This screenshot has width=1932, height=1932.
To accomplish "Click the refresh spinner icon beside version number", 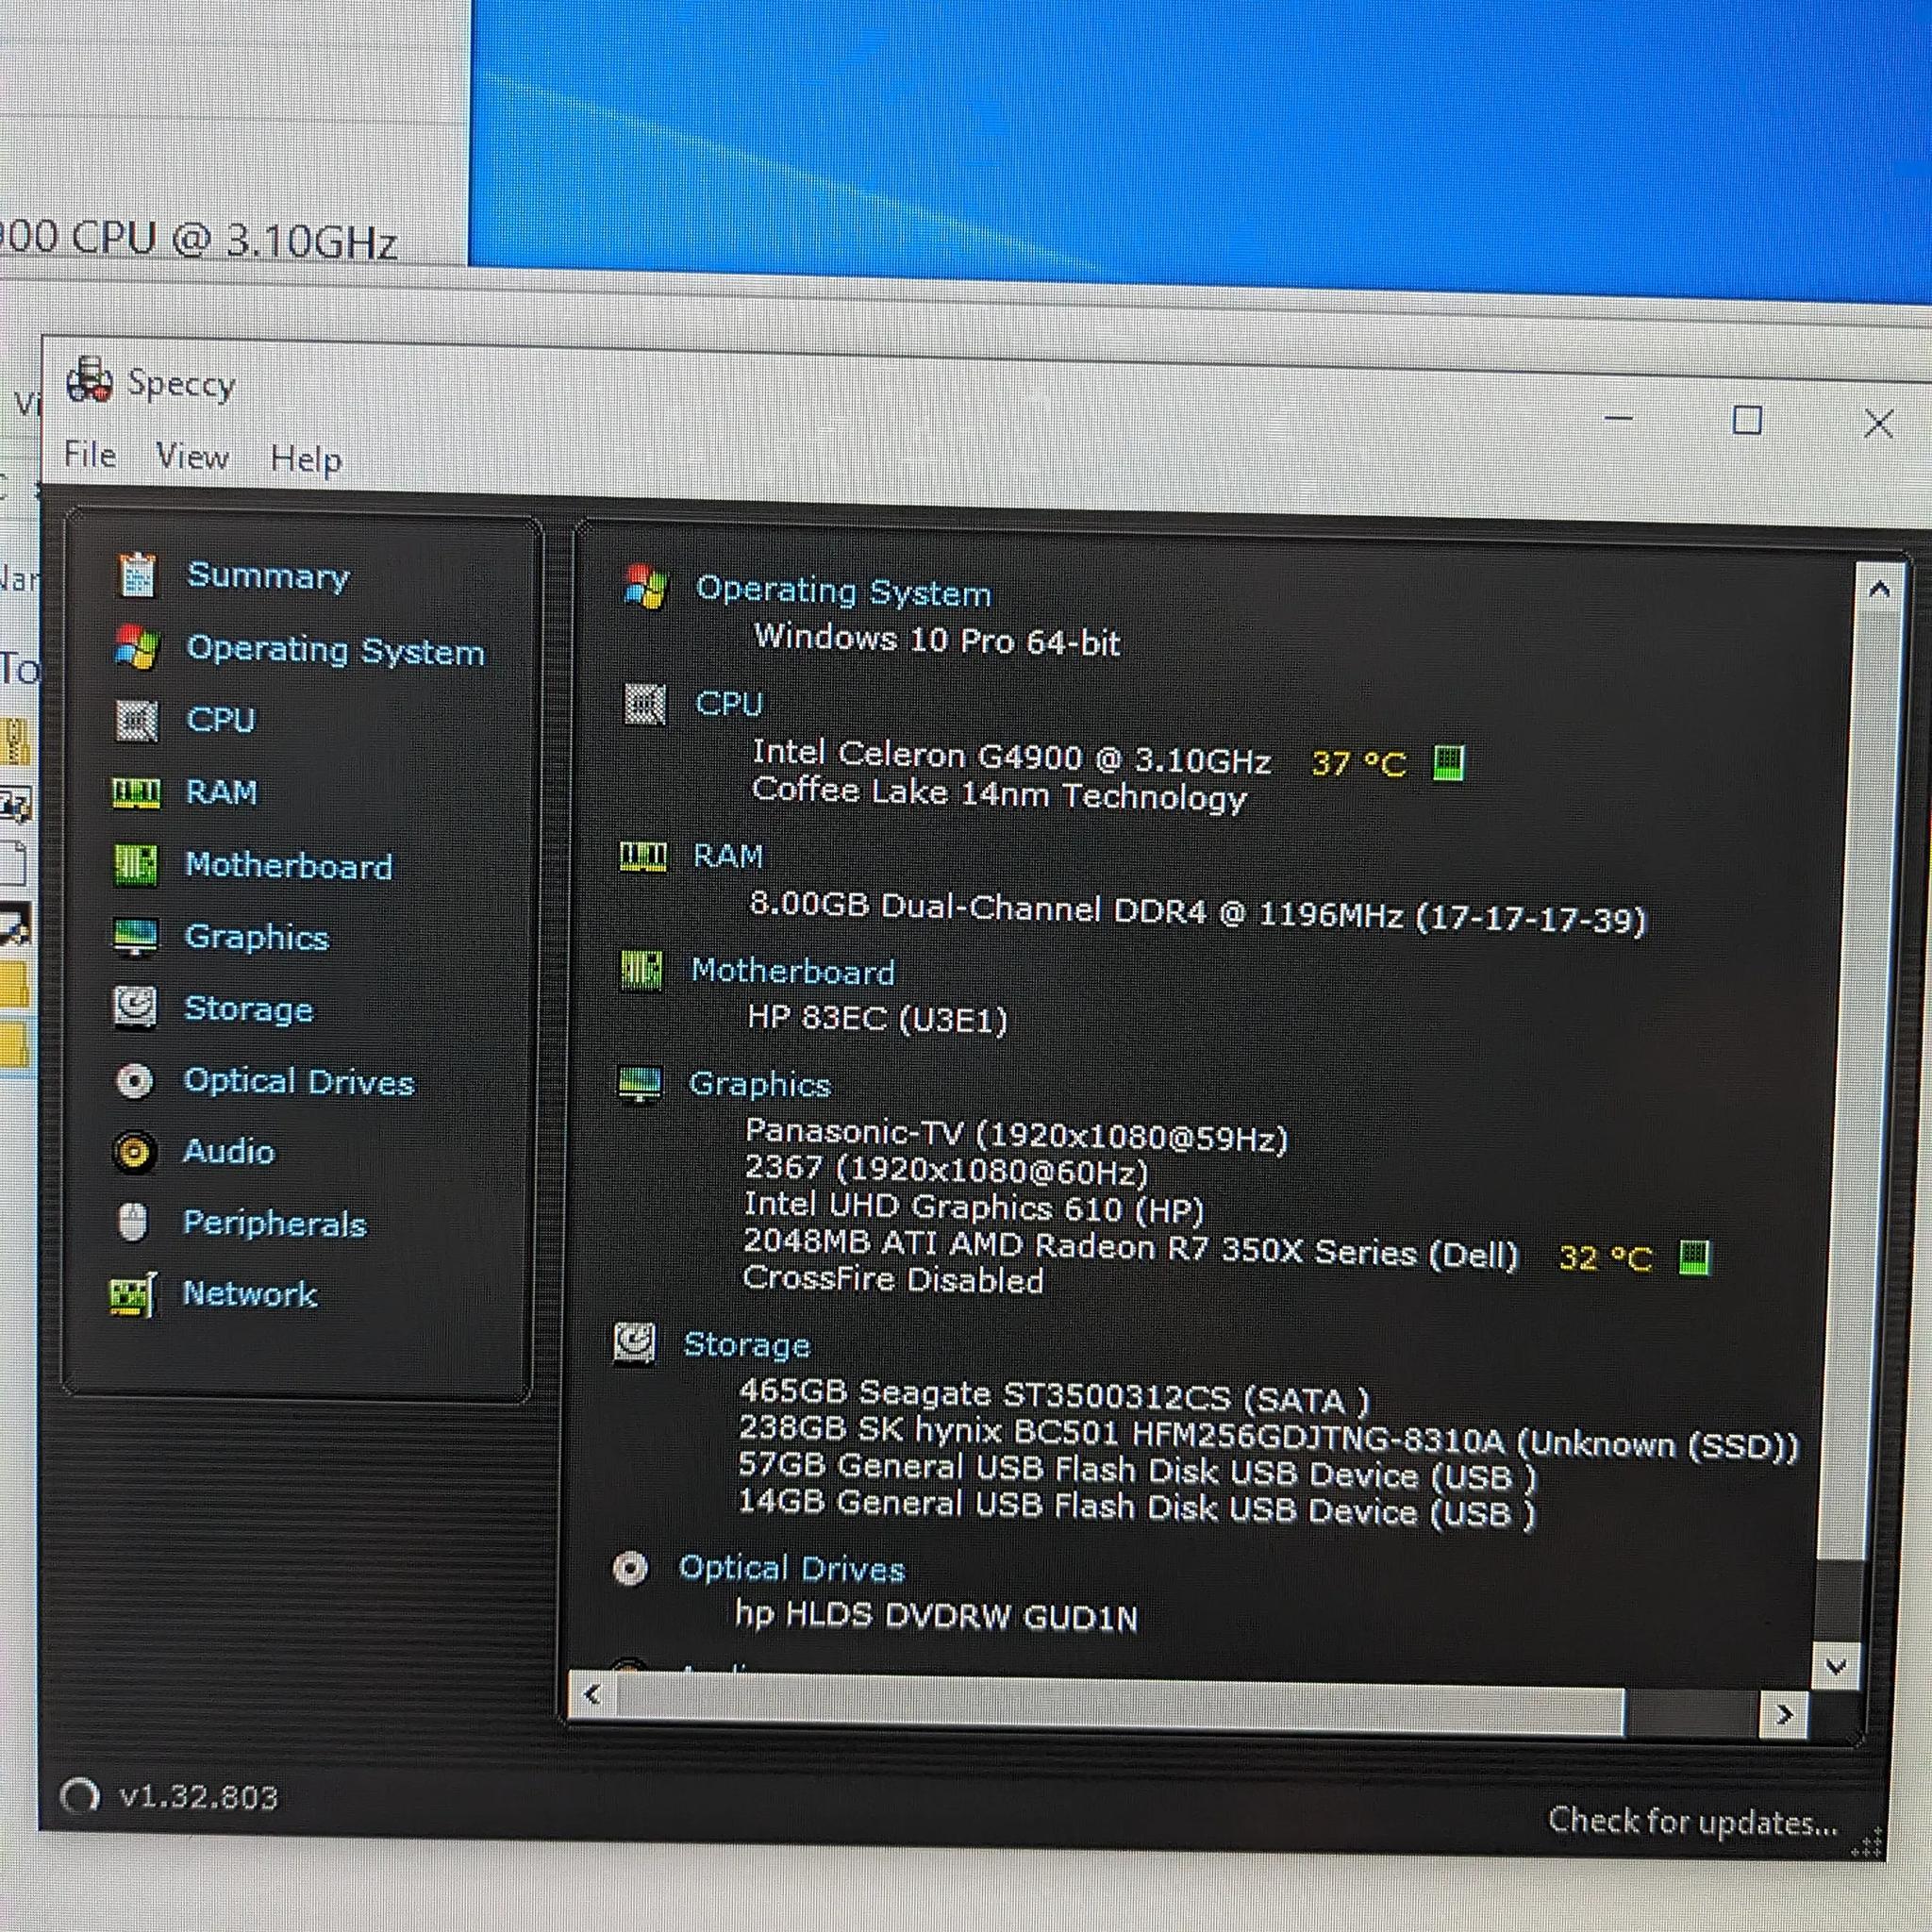I will tap(80, 1796).
